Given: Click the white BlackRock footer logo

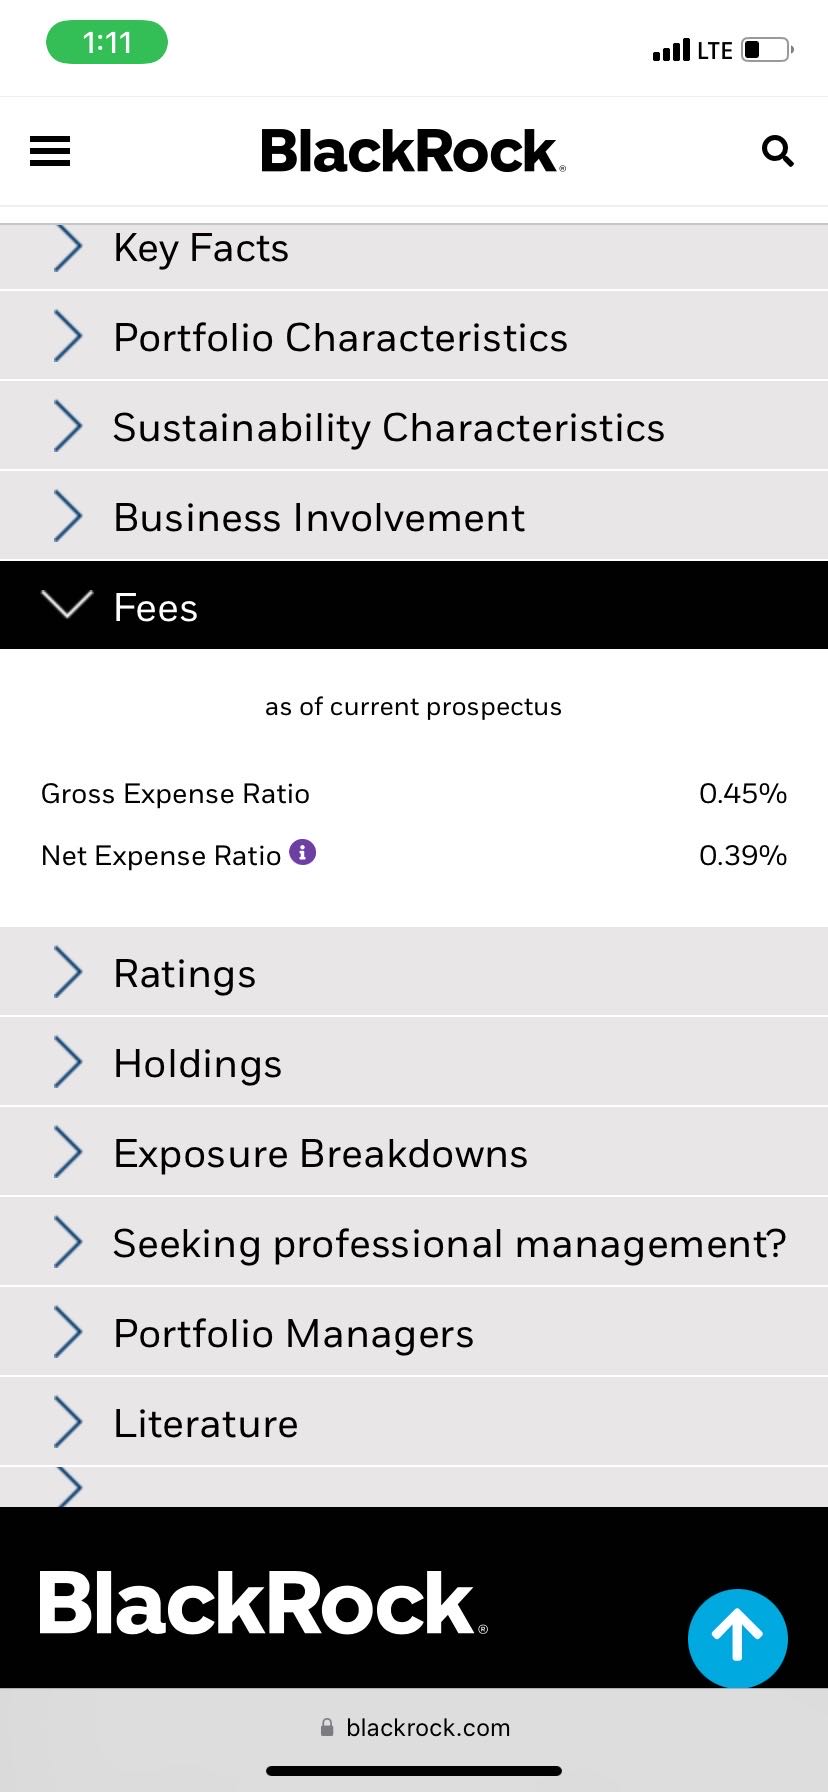Looking at the screenshot, I should [263, 1603].
